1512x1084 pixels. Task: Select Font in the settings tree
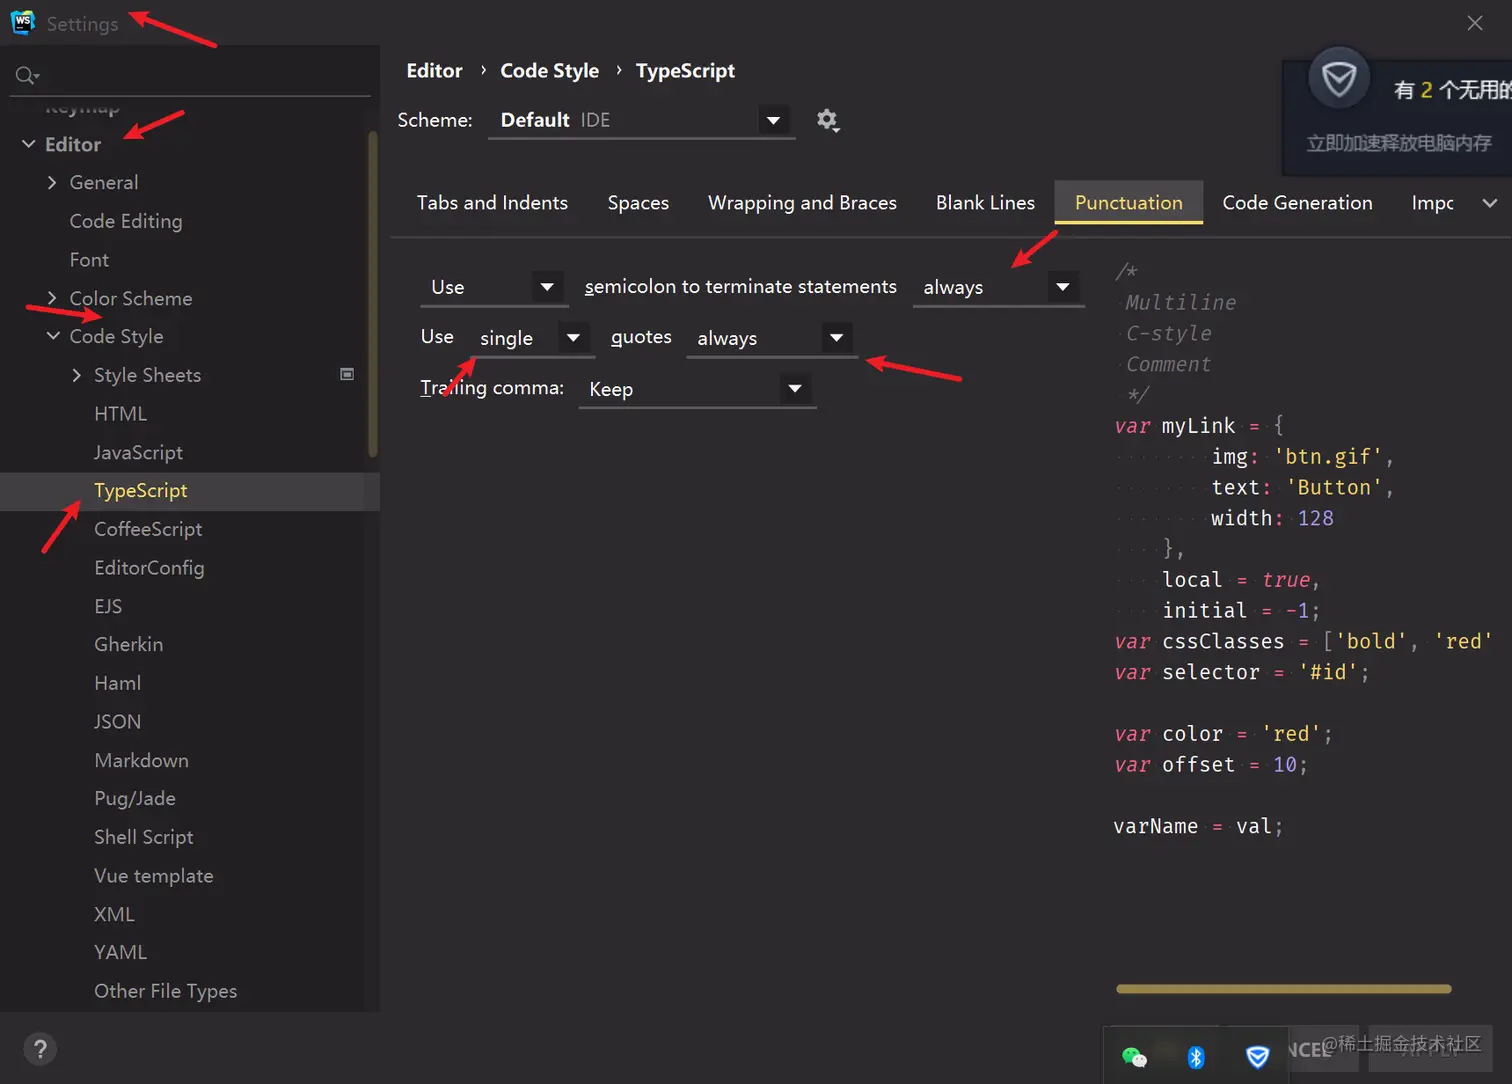(89, 260)
